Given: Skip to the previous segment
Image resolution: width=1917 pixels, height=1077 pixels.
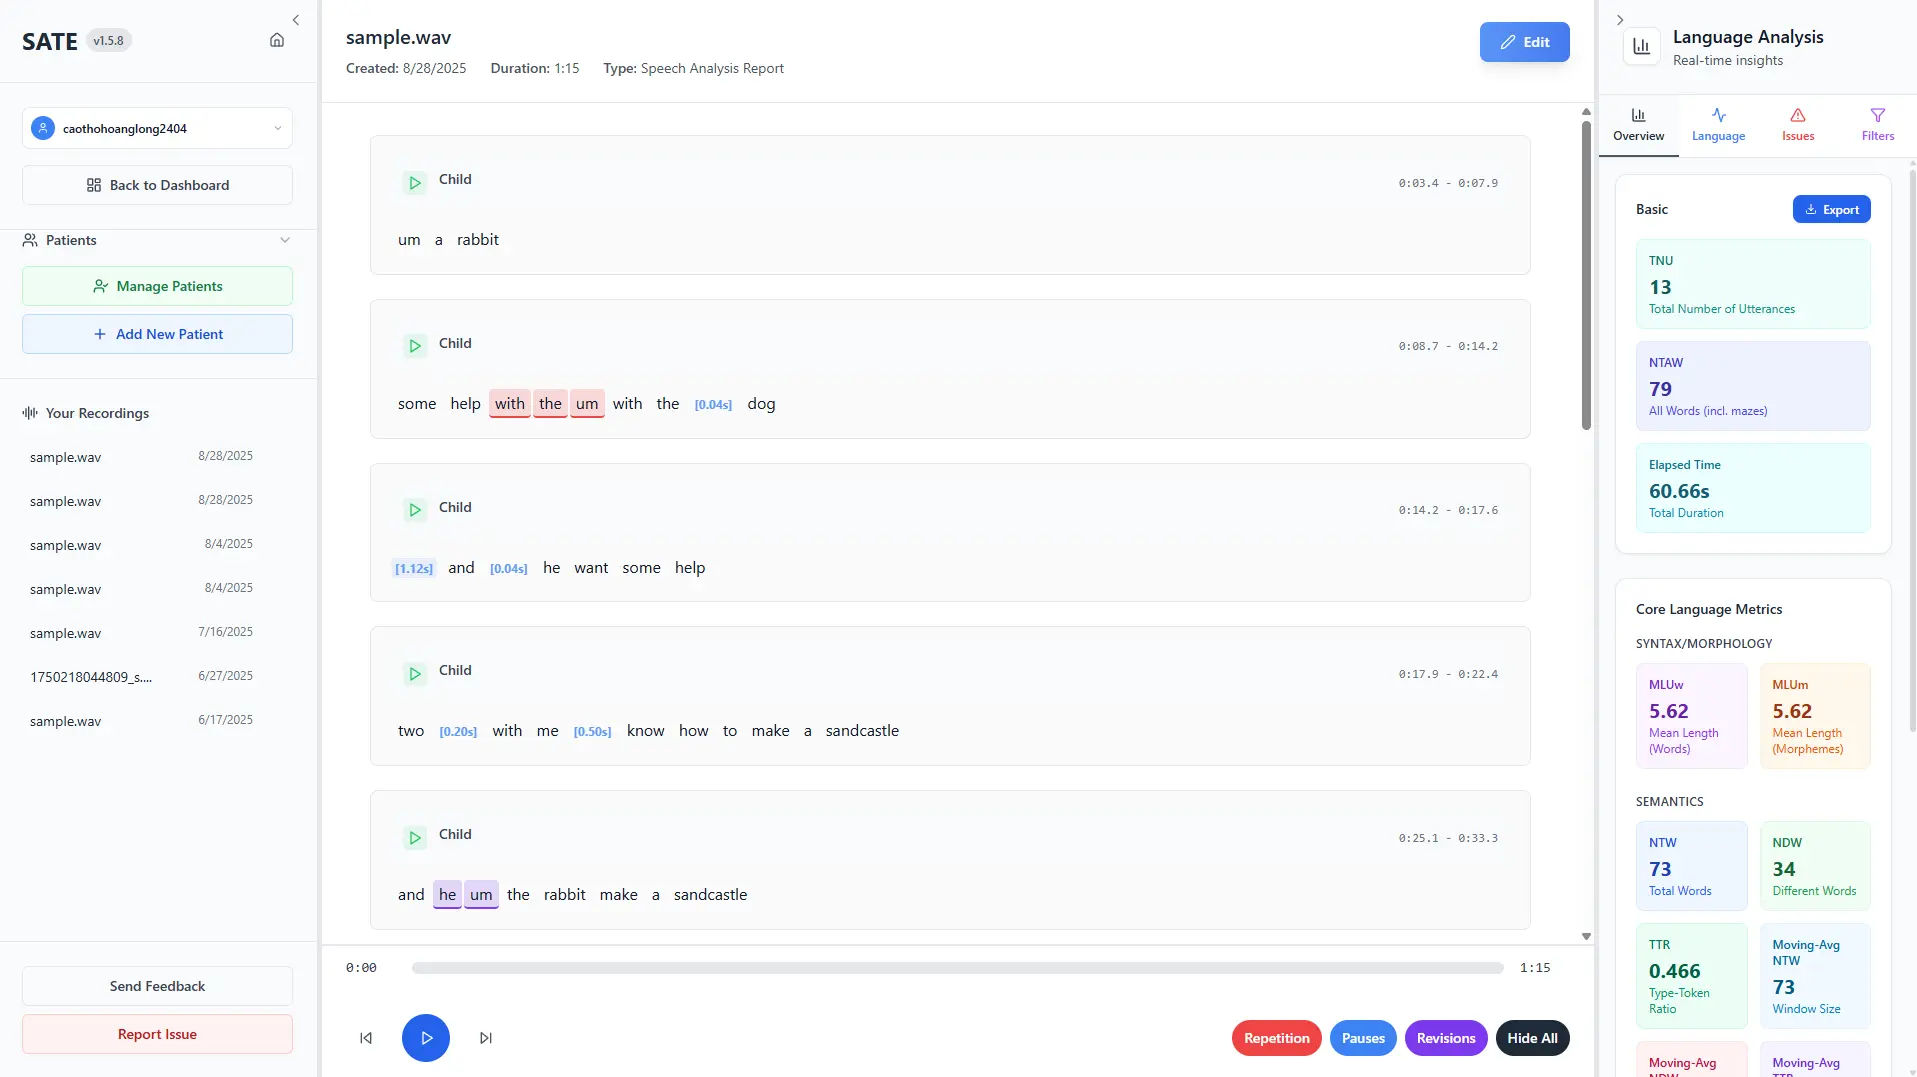Looking at the screenshot, I should 366,1038.
